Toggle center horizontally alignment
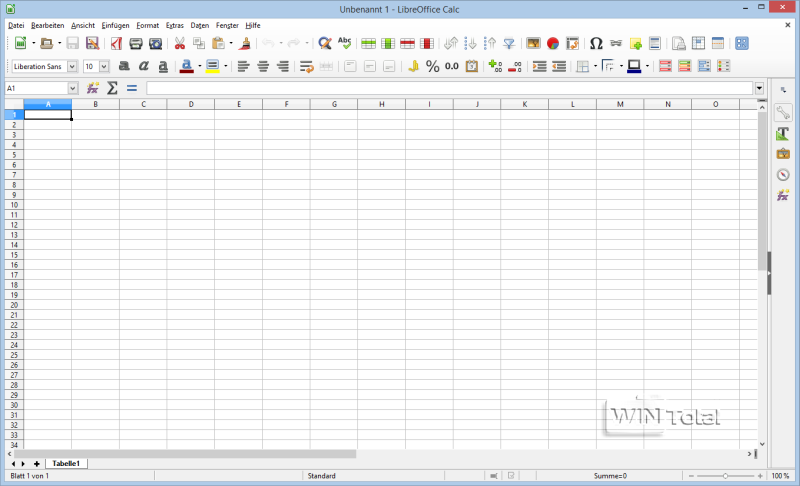Image resolution: width=800 pixels, height=486 pixels. 263,66
